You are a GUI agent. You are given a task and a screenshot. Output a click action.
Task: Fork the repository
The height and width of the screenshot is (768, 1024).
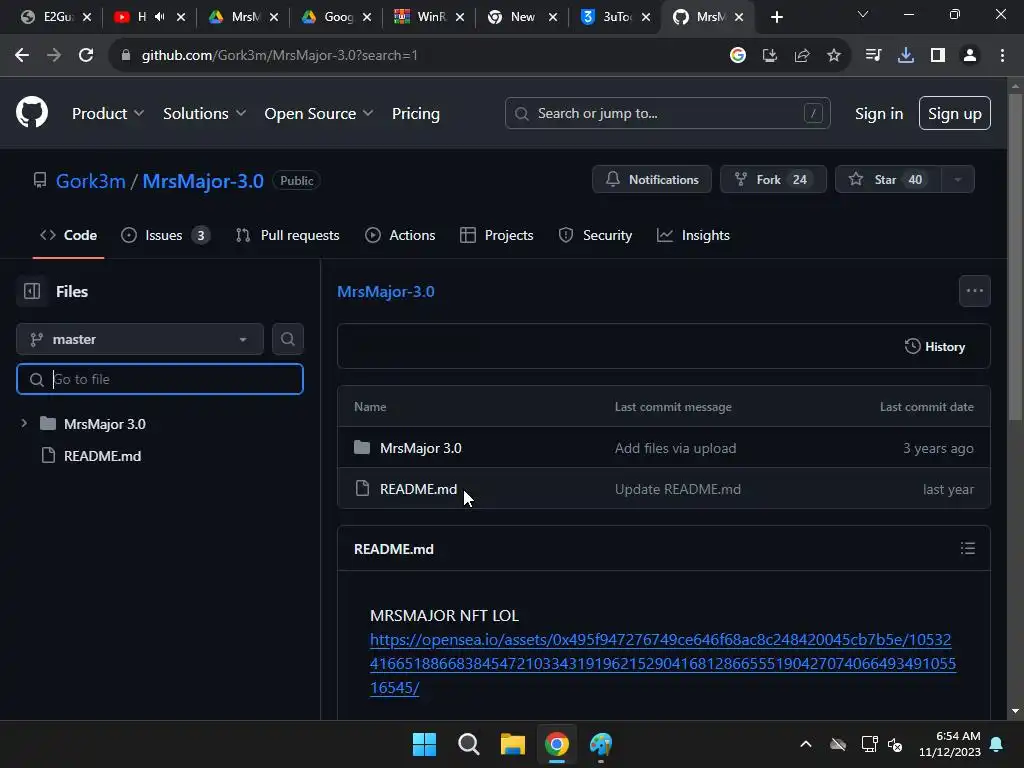(x=773, y=180)
